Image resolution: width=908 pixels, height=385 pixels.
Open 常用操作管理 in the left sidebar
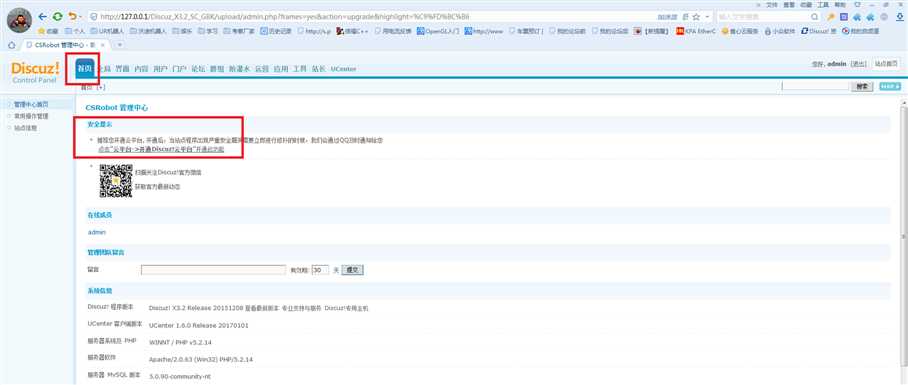point(31,116)
